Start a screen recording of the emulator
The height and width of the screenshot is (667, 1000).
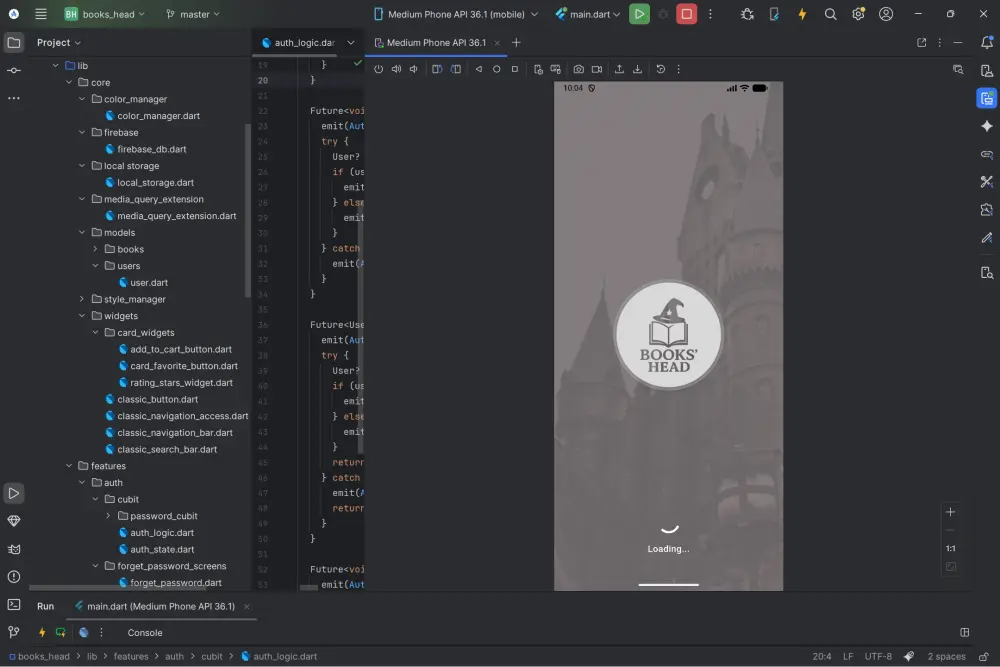[596, 69]
